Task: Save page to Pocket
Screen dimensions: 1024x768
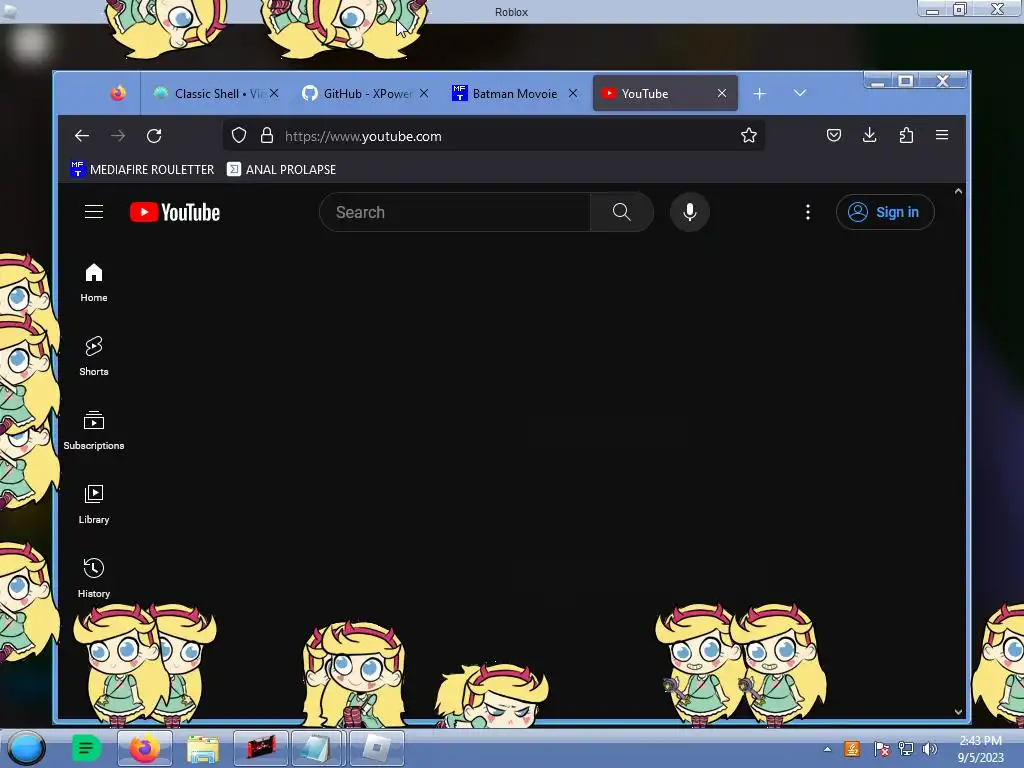Action: 833,135
